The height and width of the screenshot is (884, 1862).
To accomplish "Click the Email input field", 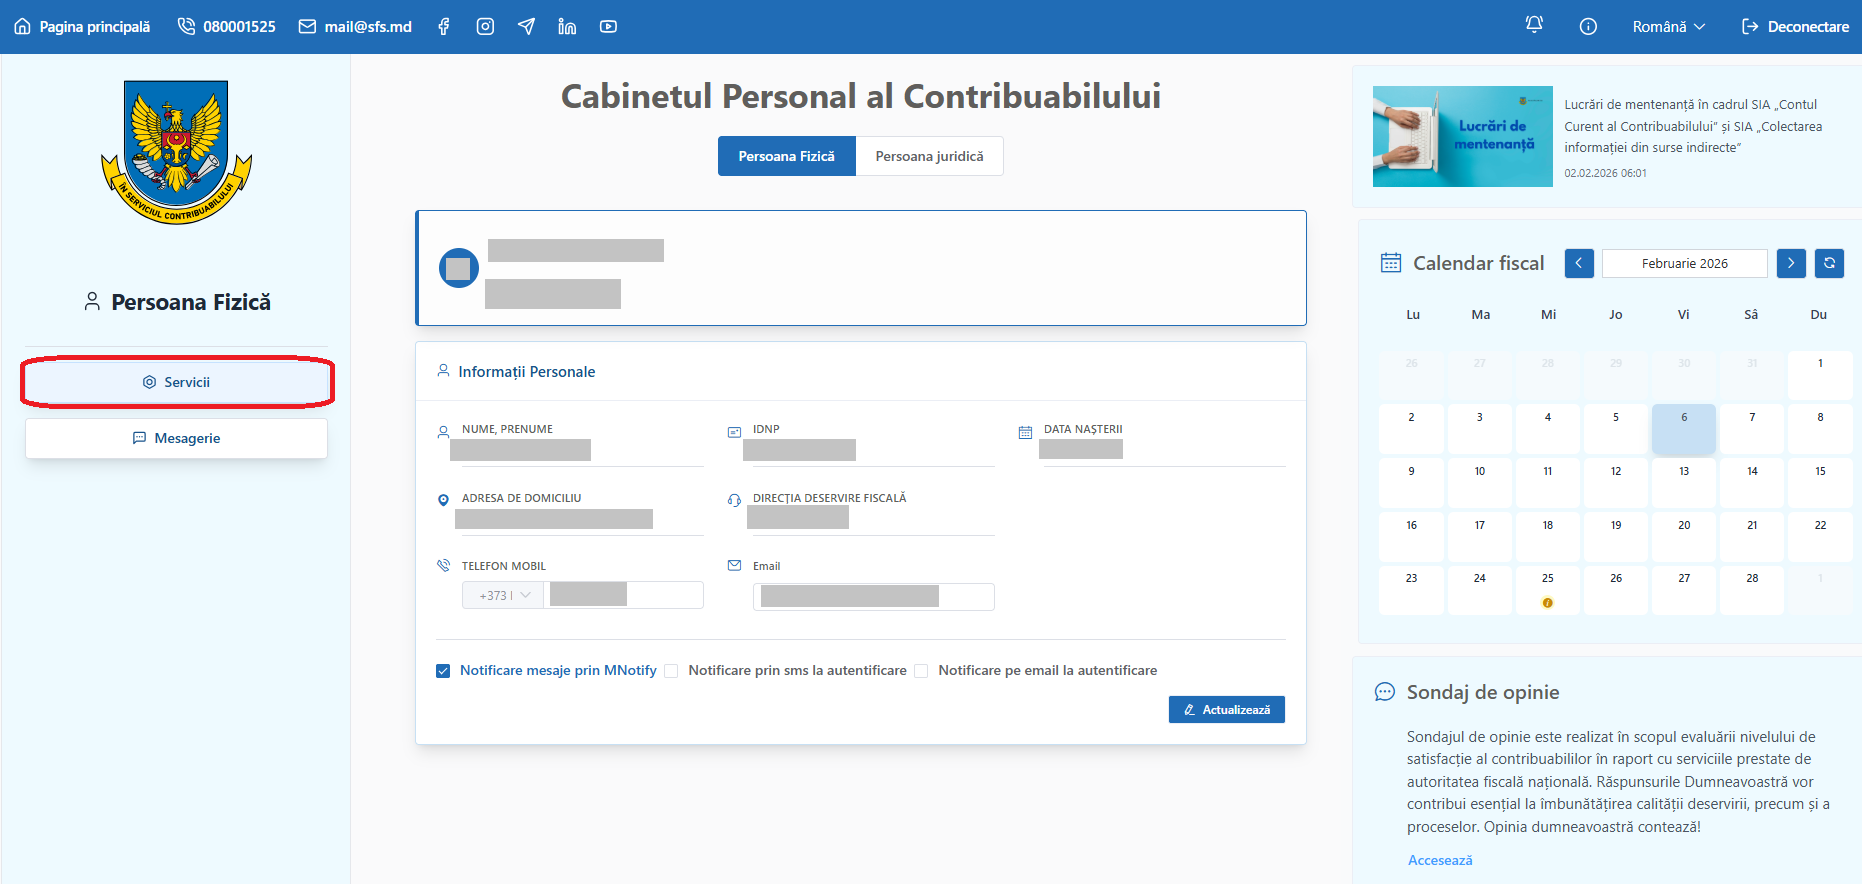I will pyautogui.click(x=873, y=597).
